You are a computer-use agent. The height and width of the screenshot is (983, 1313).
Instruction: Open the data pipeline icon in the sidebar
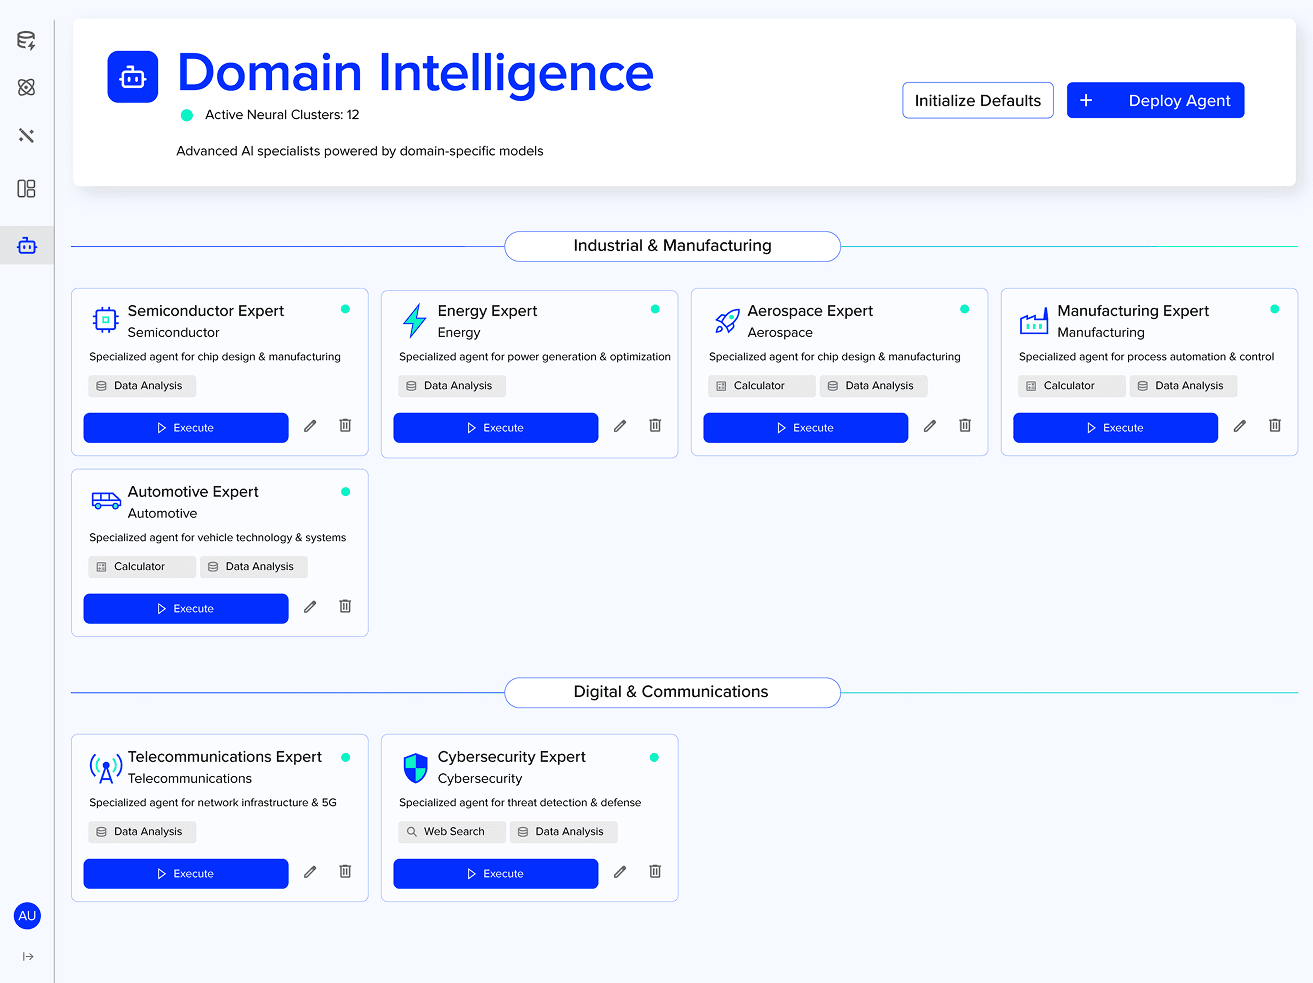[27, 40]
